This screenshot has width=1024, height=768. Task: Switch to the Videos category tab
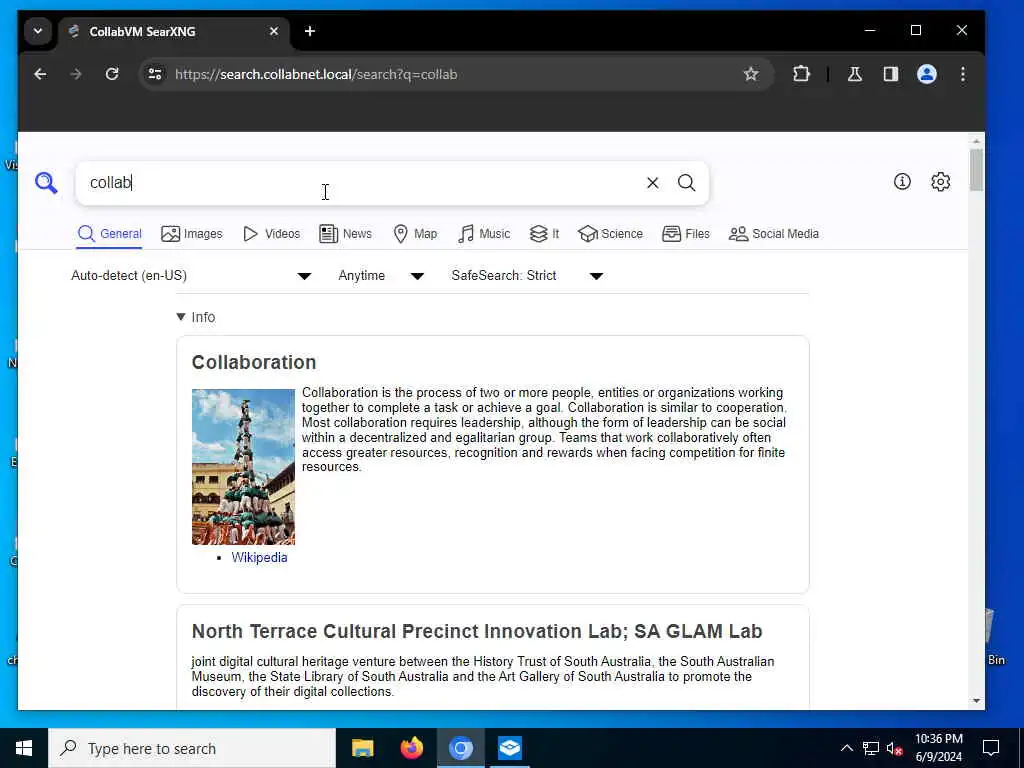(272, 234)
